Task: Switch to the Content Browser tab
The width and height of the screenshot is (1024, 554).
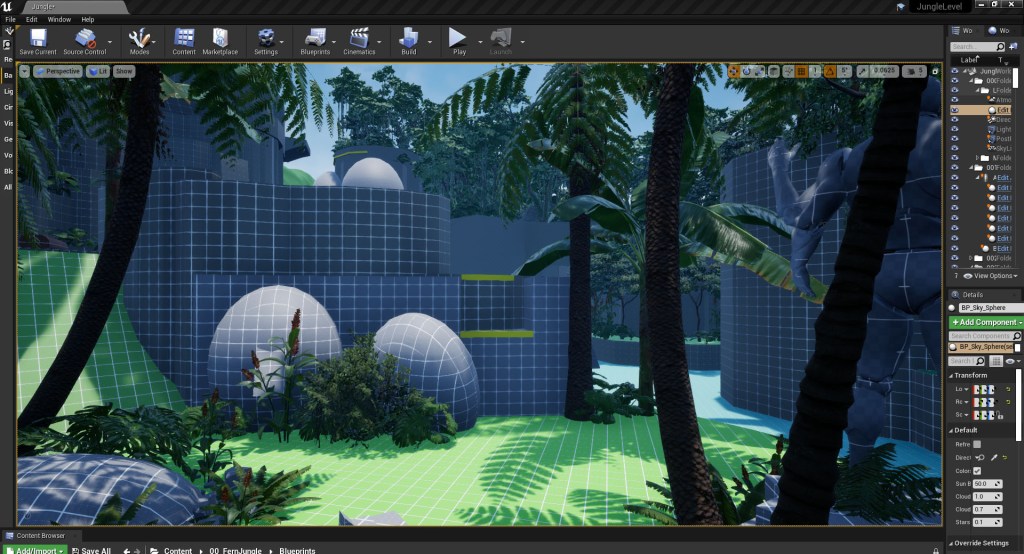Action: pyautogui.click(x=38, y=536)
